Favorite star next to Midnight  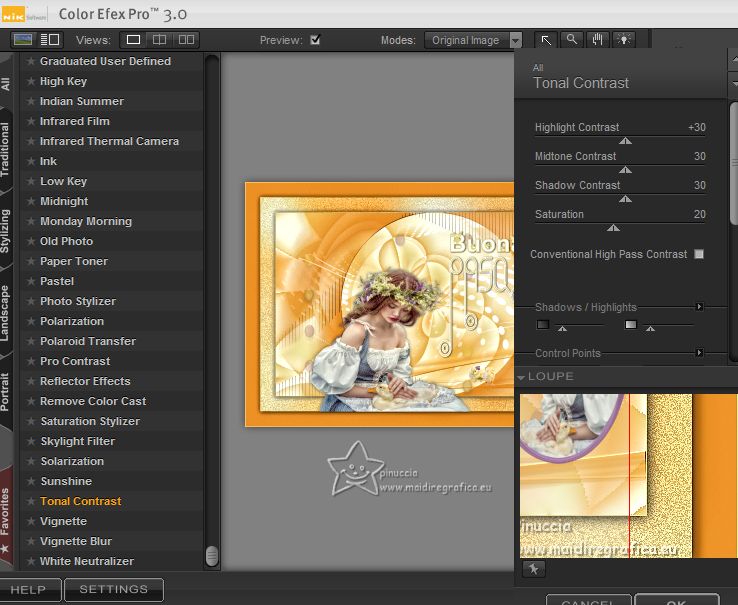point(31,202)
